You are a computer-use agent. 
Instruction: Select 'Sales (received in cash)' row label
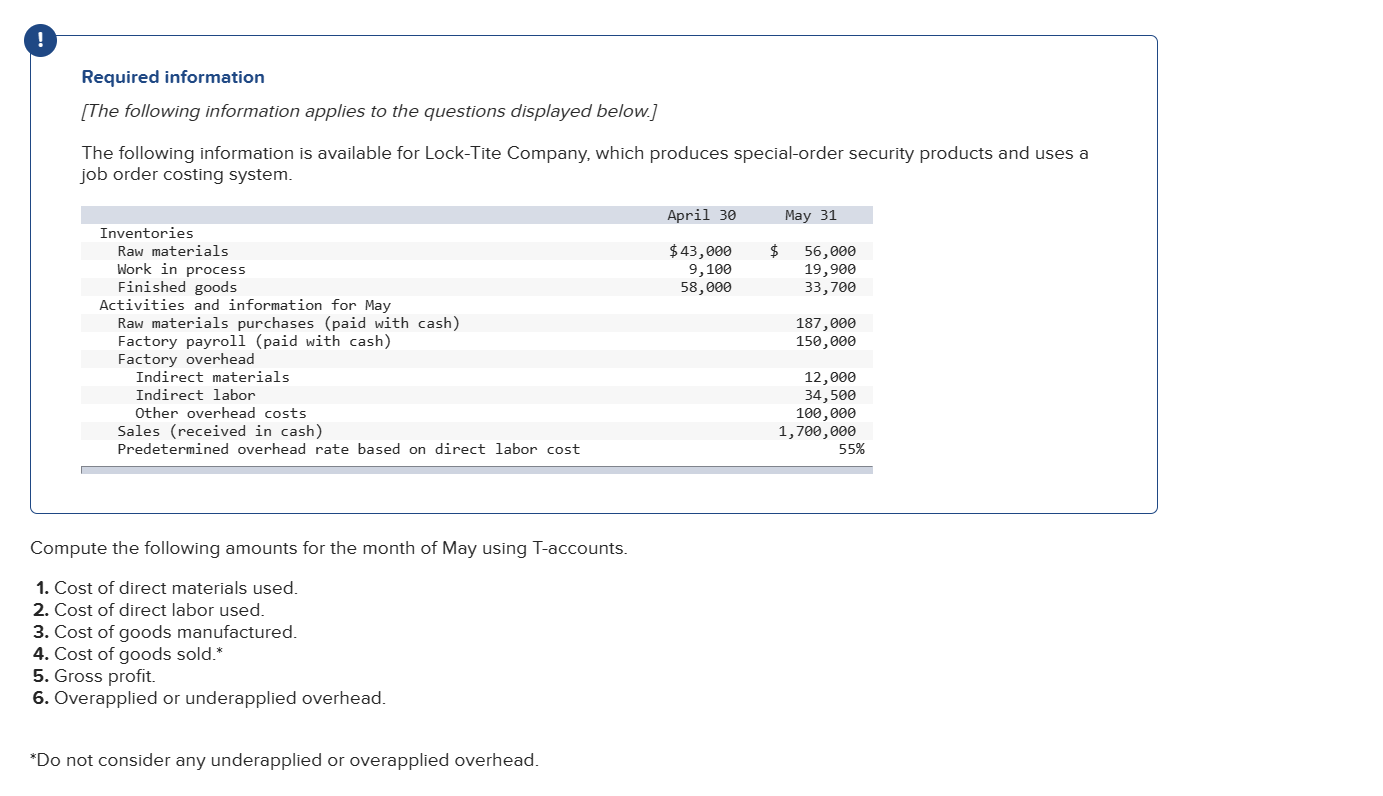click(x=220, y=431)
